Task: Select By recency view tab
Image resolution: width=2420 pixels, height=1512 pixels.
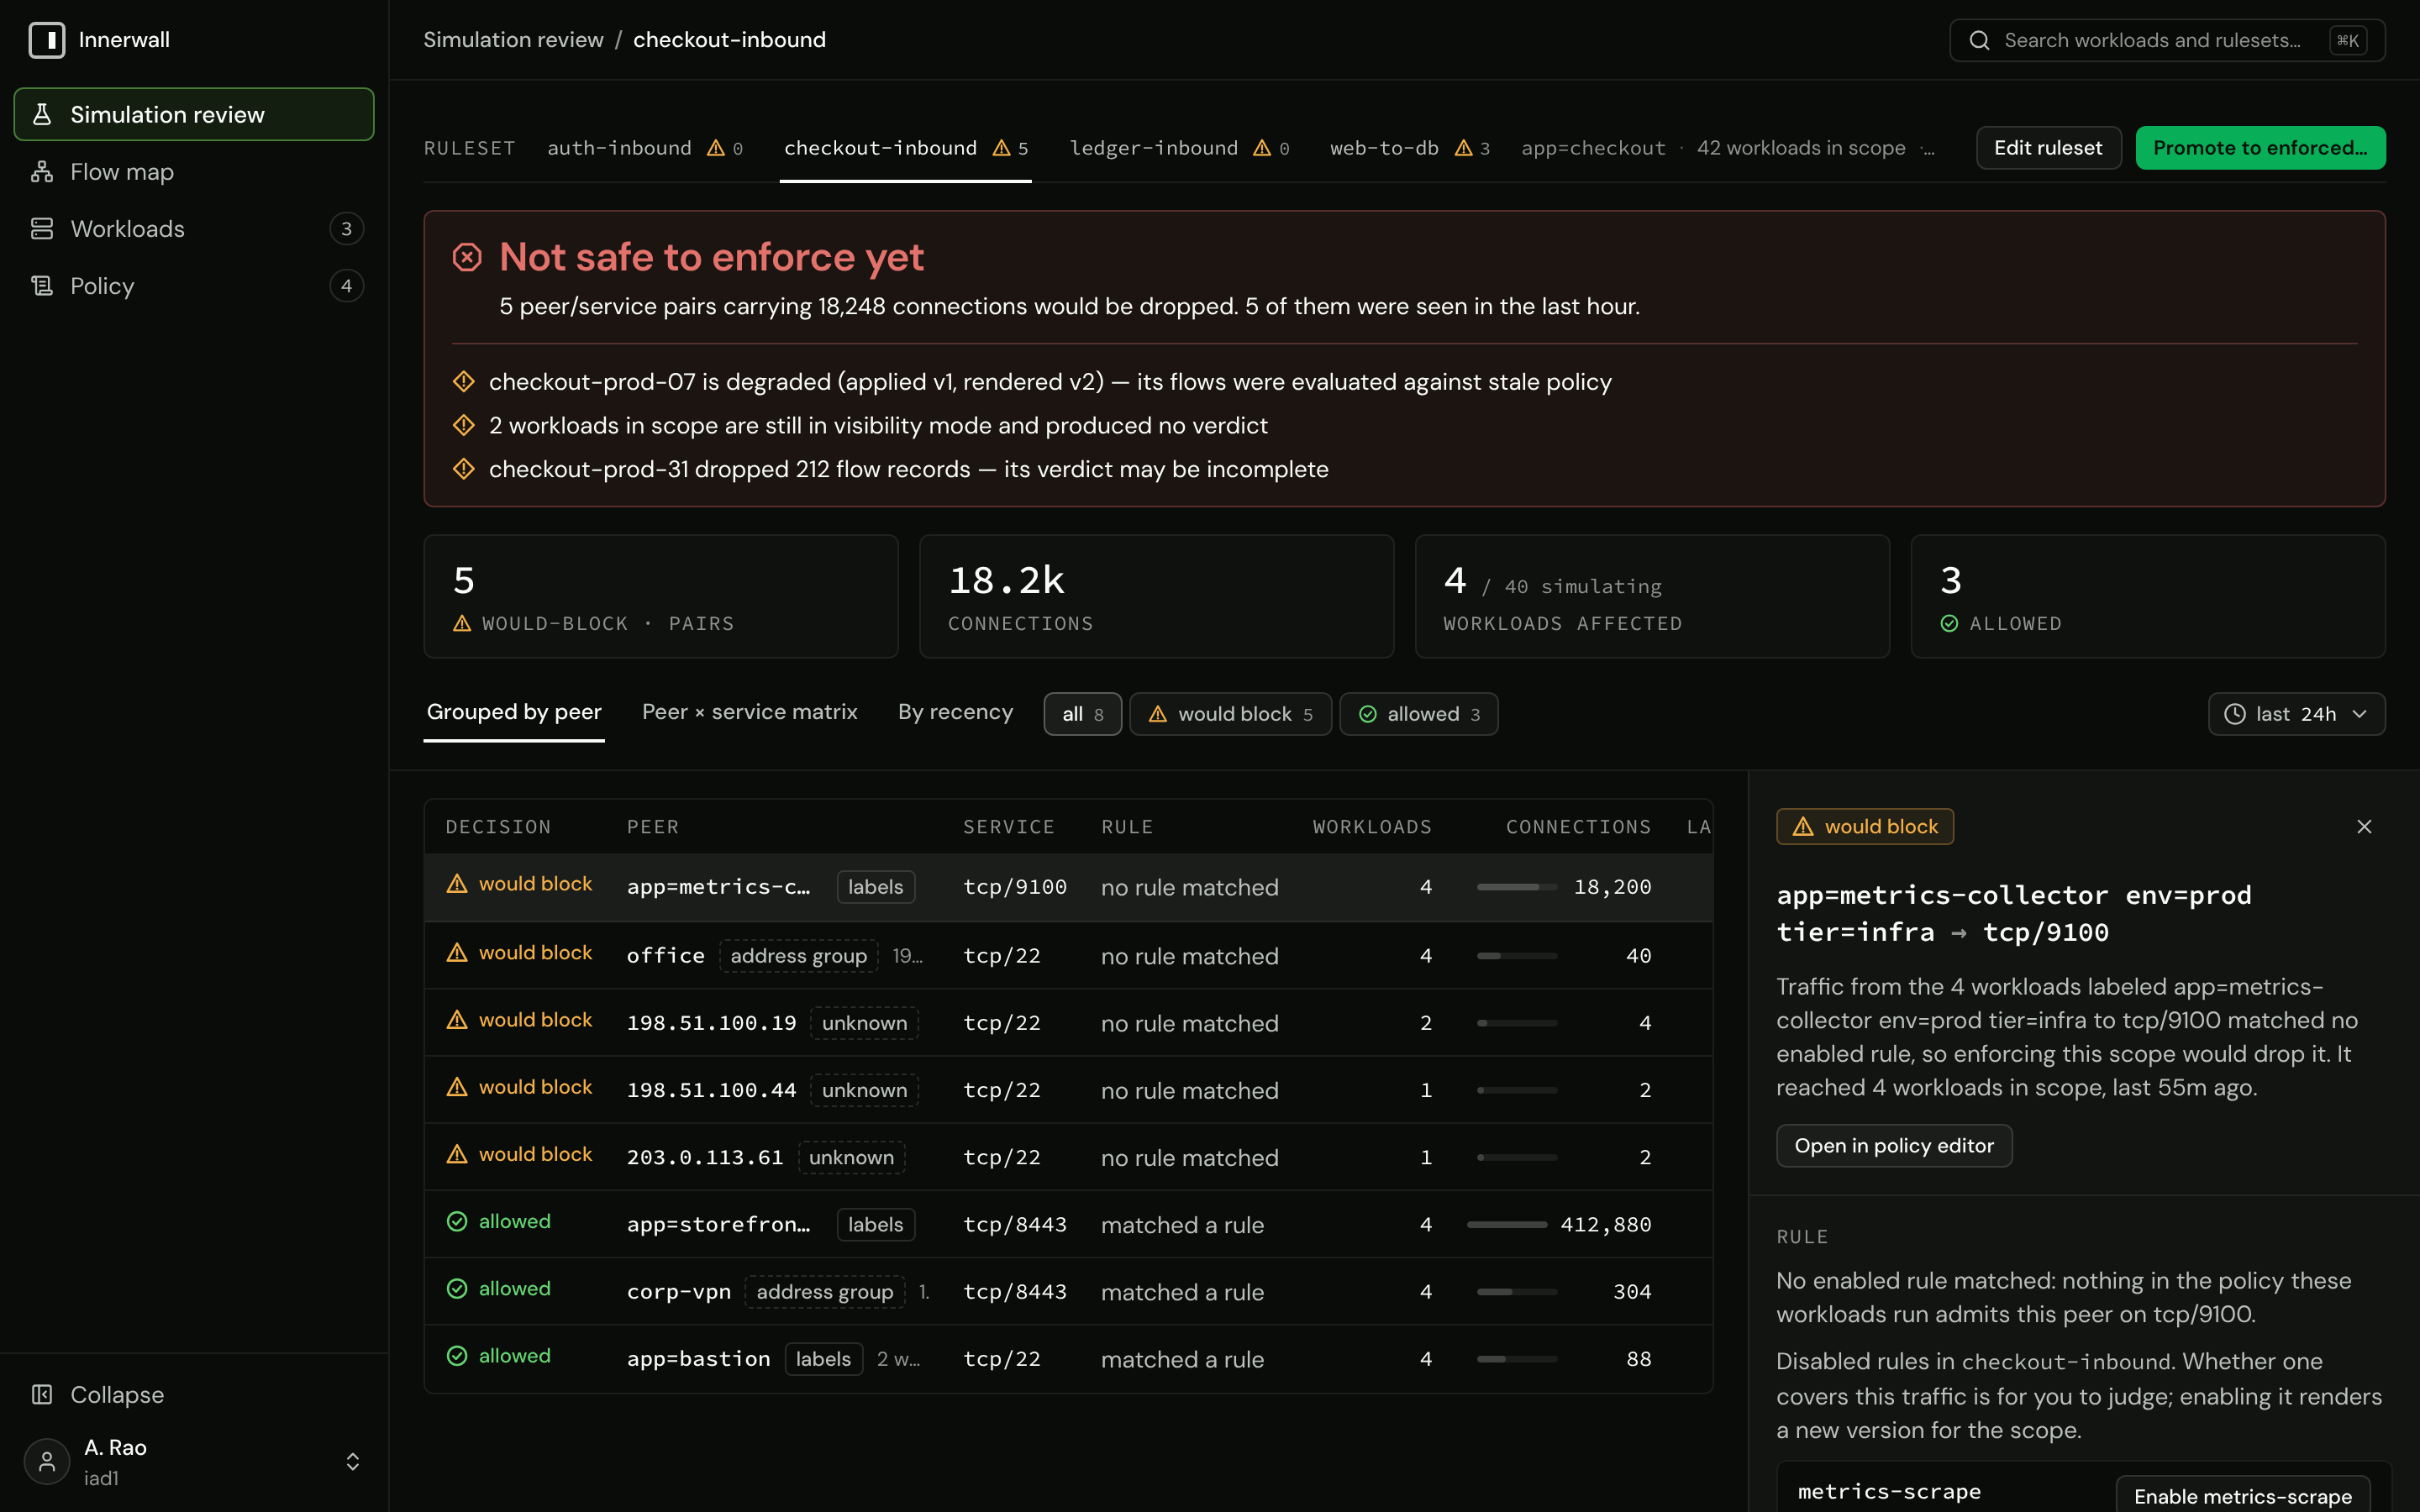Action: [955, 712]
